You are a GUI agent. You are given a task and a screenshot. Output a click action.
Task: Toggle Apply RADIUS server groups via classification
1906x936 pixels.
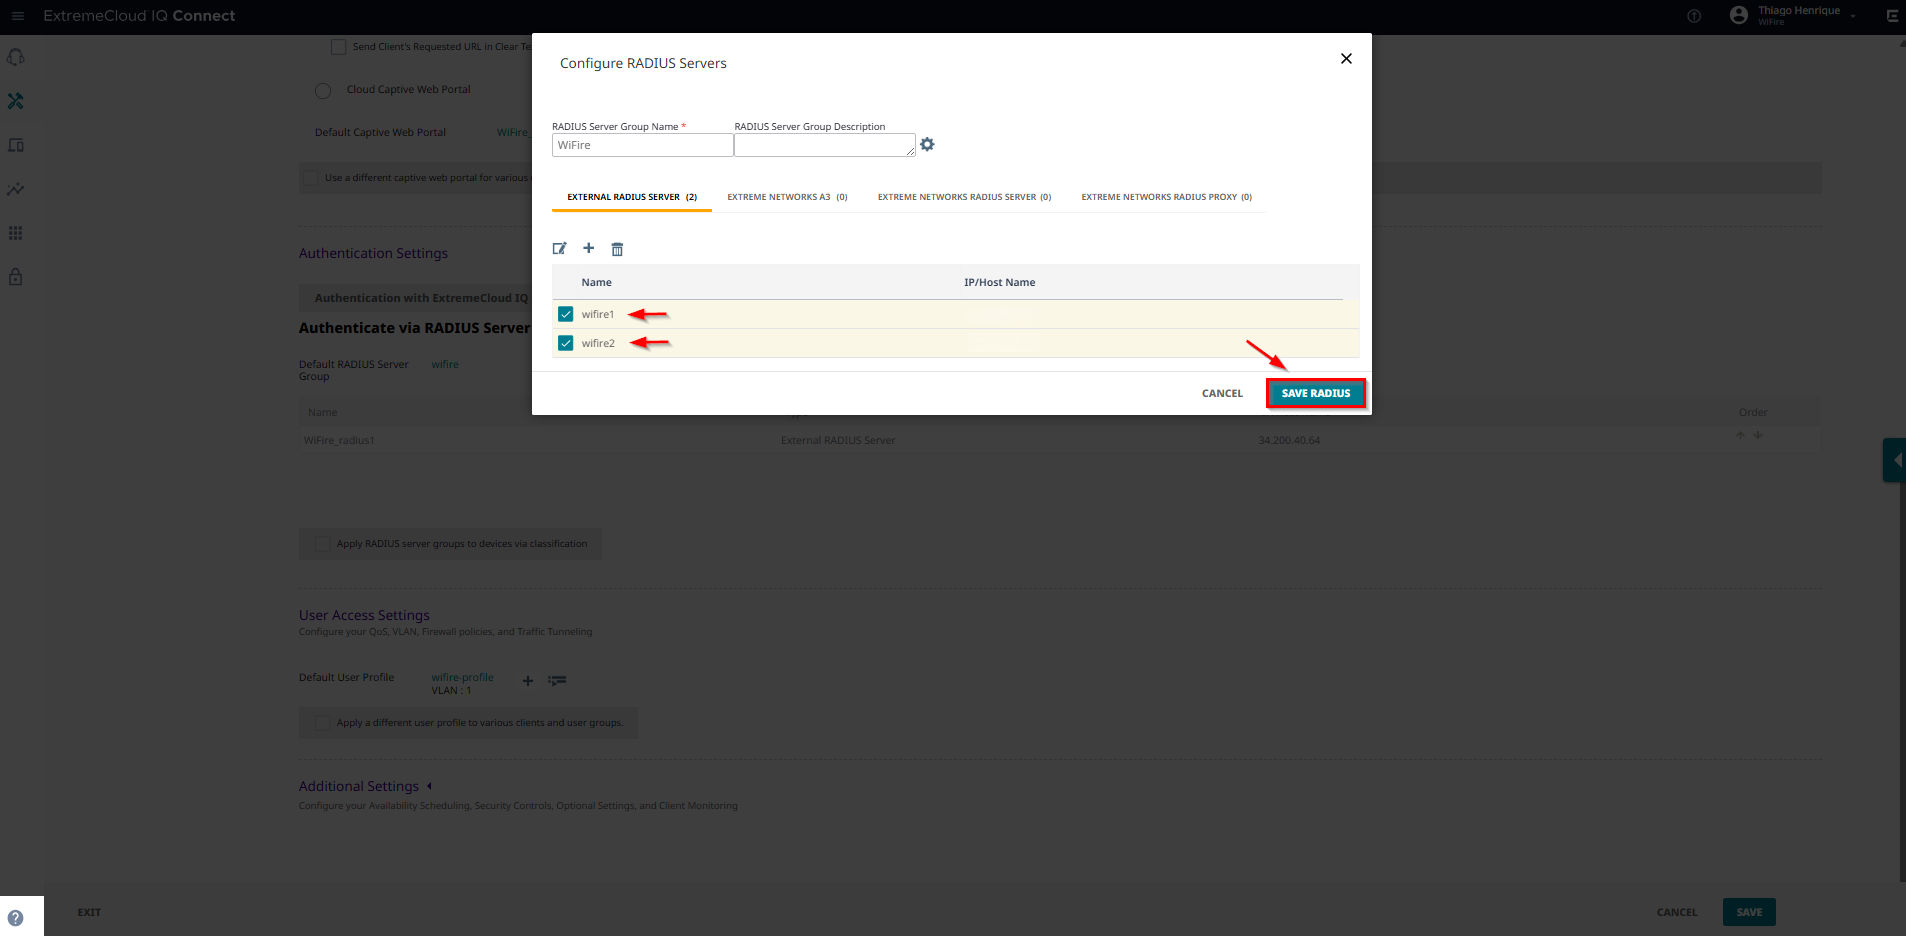322,544
